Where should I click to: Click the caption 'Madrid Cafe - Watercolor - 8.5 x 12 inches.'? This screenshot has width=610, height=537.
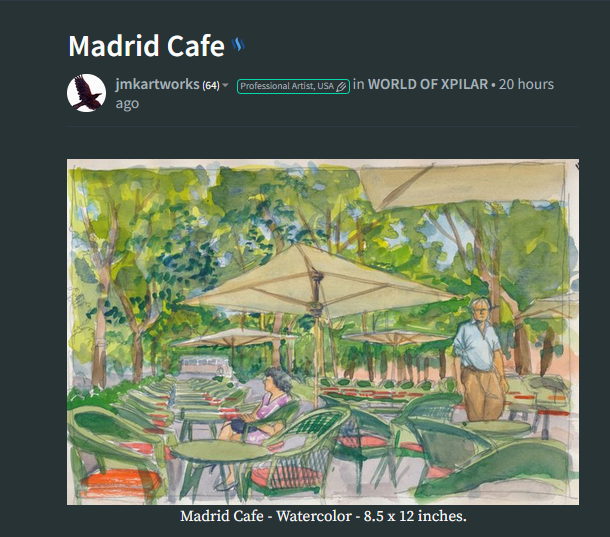(x=323, y=516)
